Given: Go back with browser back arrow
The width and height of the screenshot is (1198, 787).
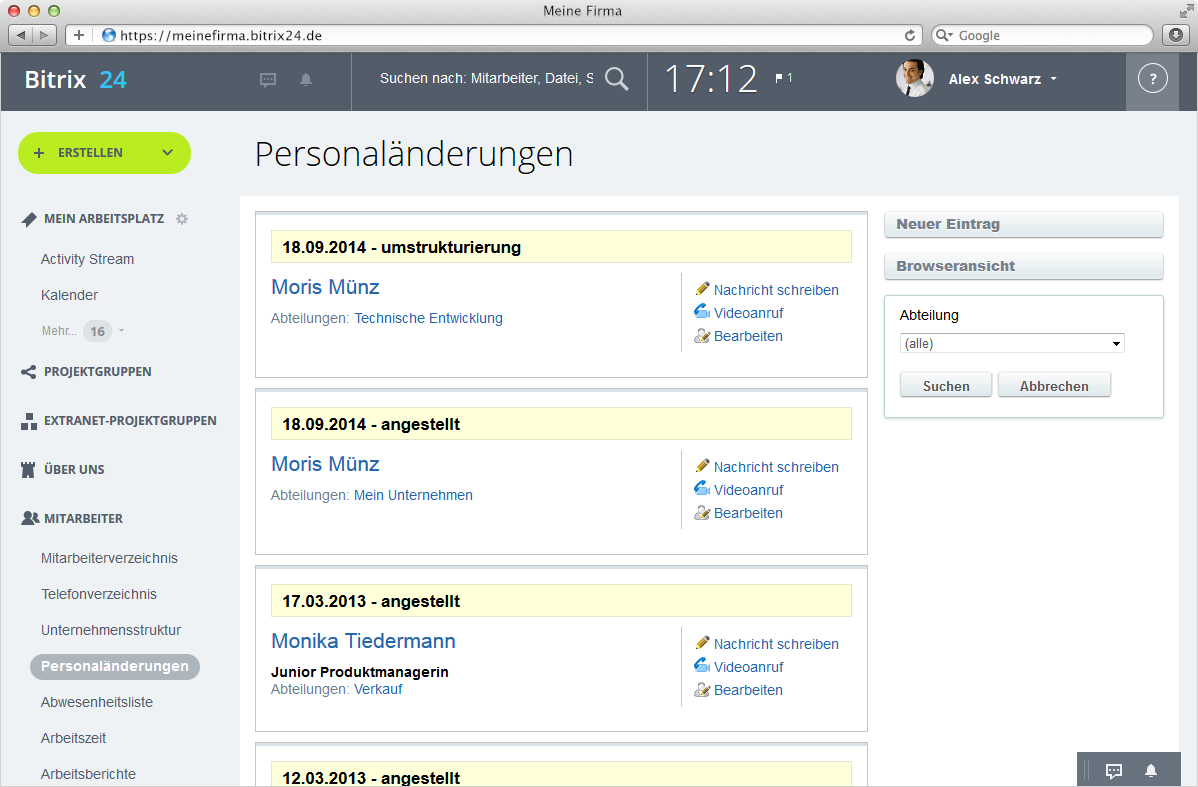Looking at the screenshot, I should [21, 35].
